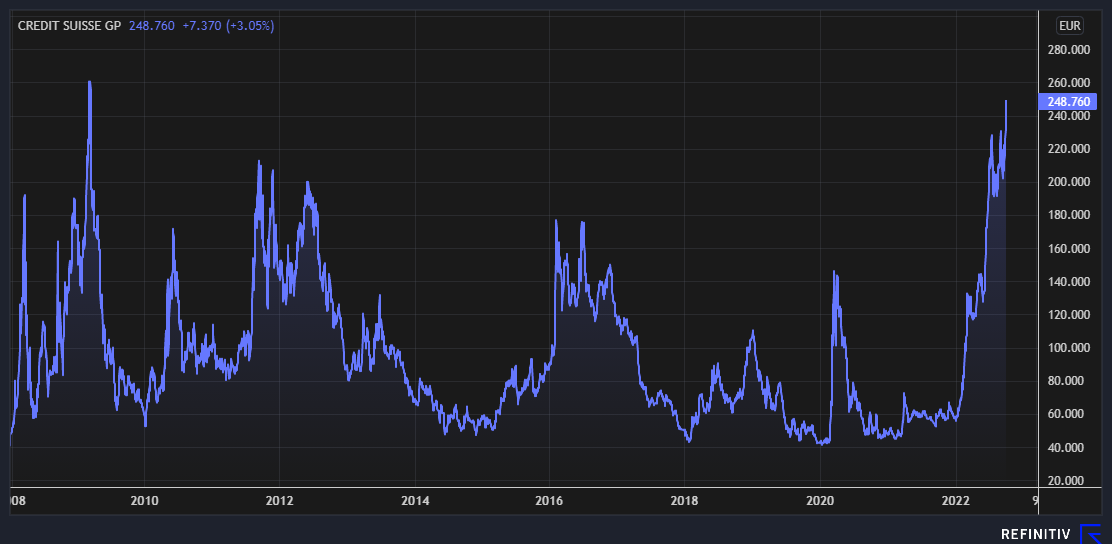The width and height of the screenshot is (1112, 544).
Task: Click the 180.000 price axis label
Action: [x=1069, y=216]
